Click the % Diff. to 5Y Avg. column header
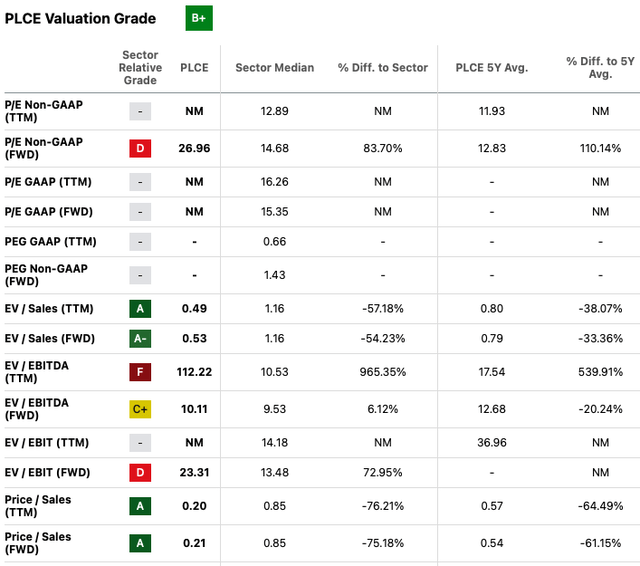The height and width of the screenshot is (566, 640). (600, 67)
